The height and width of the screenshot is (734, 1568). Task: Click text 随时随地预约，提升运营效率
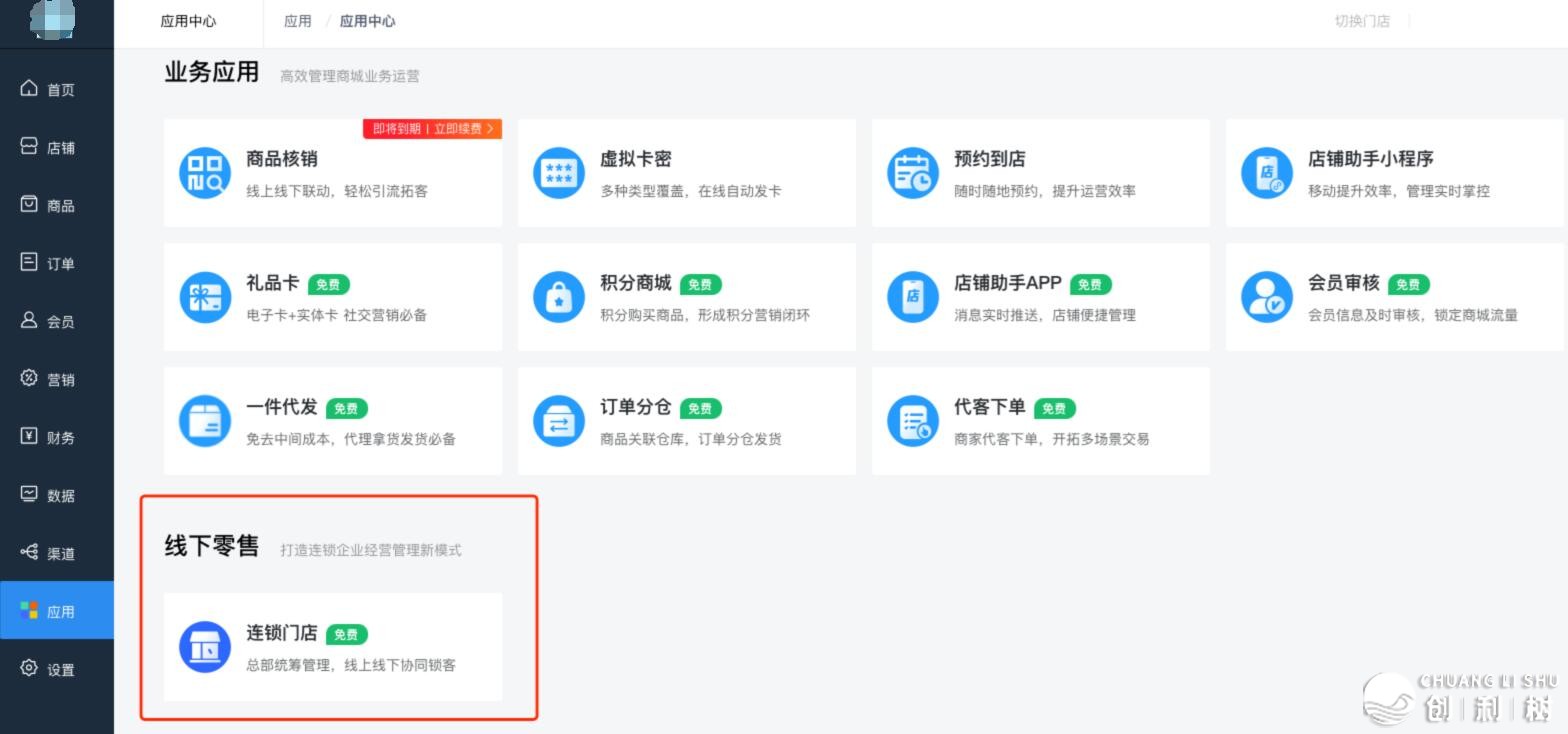[1045, 191]
